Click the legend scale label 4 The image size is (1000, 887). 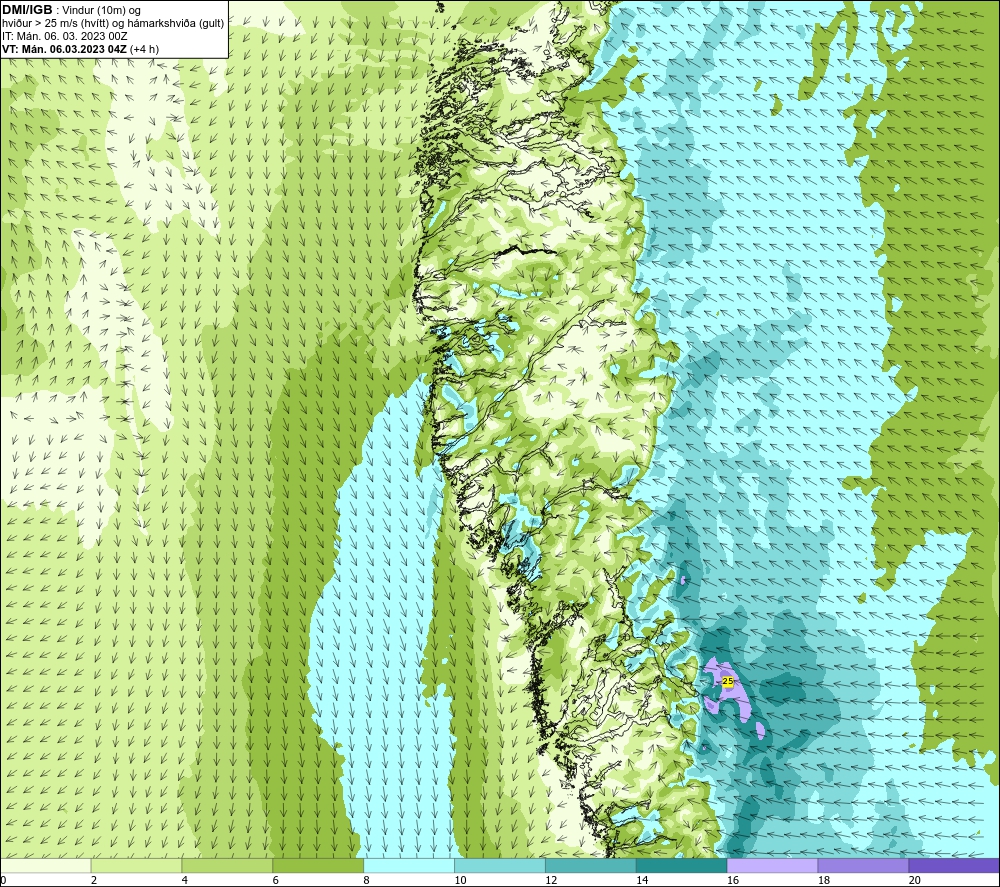pos(185,881)
